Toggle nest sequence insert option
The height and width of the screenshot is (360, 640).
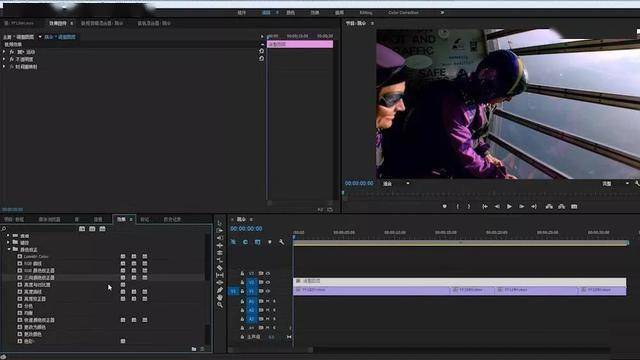(x=233, y=242)
